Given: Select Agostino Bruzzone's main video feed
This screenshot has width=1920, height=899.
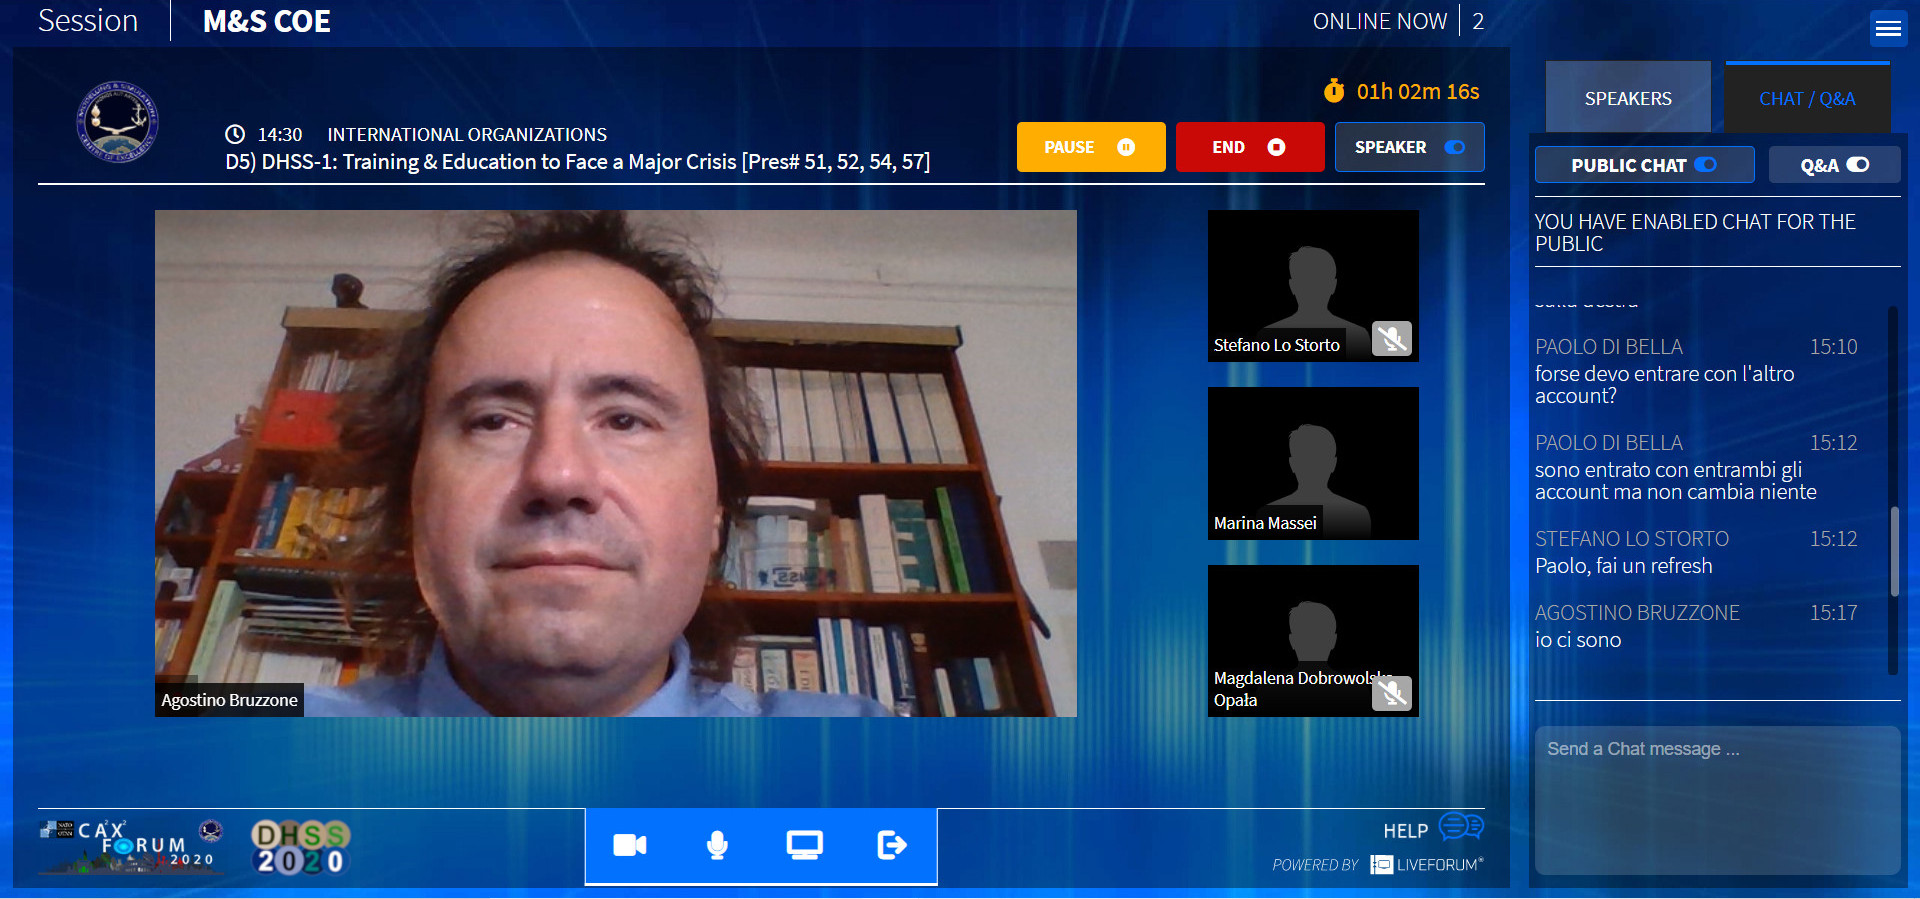Looking at the screenshot, I should point(616,463).
